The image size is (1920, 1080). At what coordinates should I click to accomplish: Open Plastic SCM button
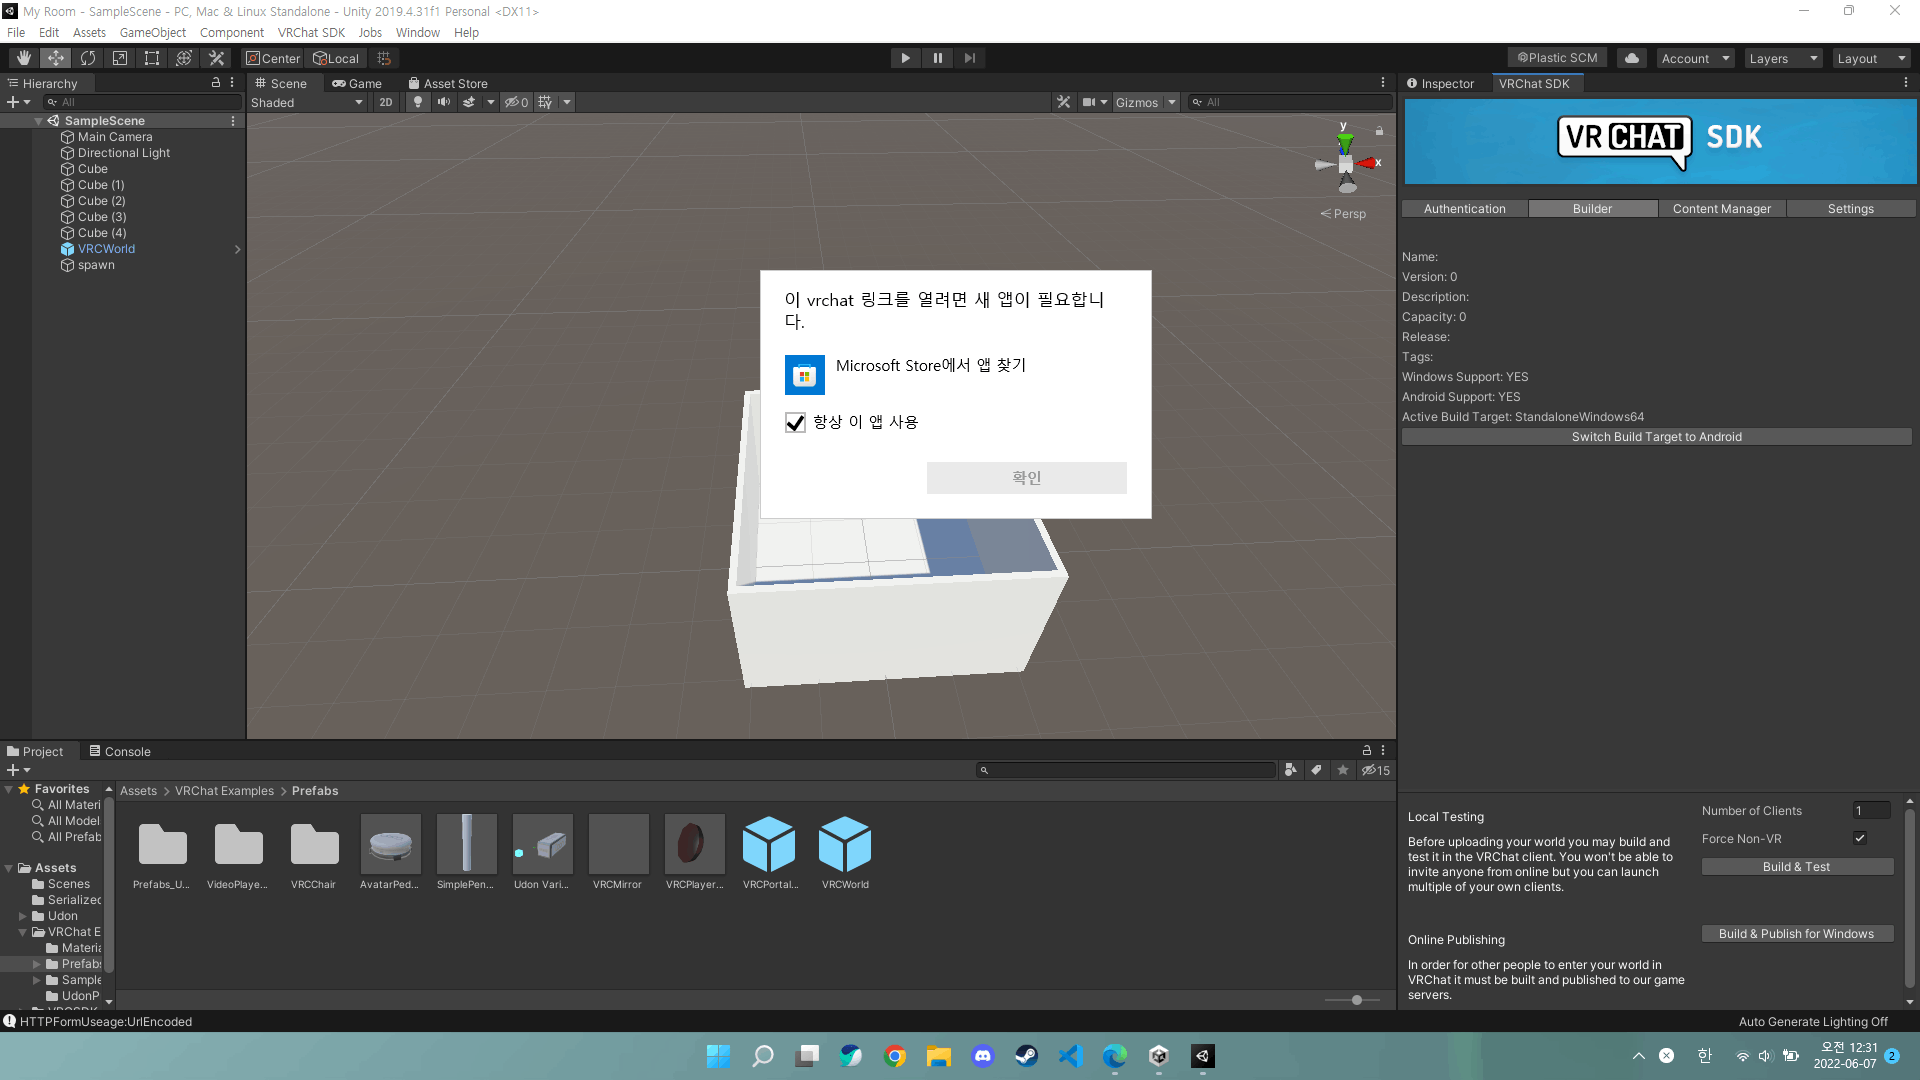pyautogui.click(x=1557, y=58)
